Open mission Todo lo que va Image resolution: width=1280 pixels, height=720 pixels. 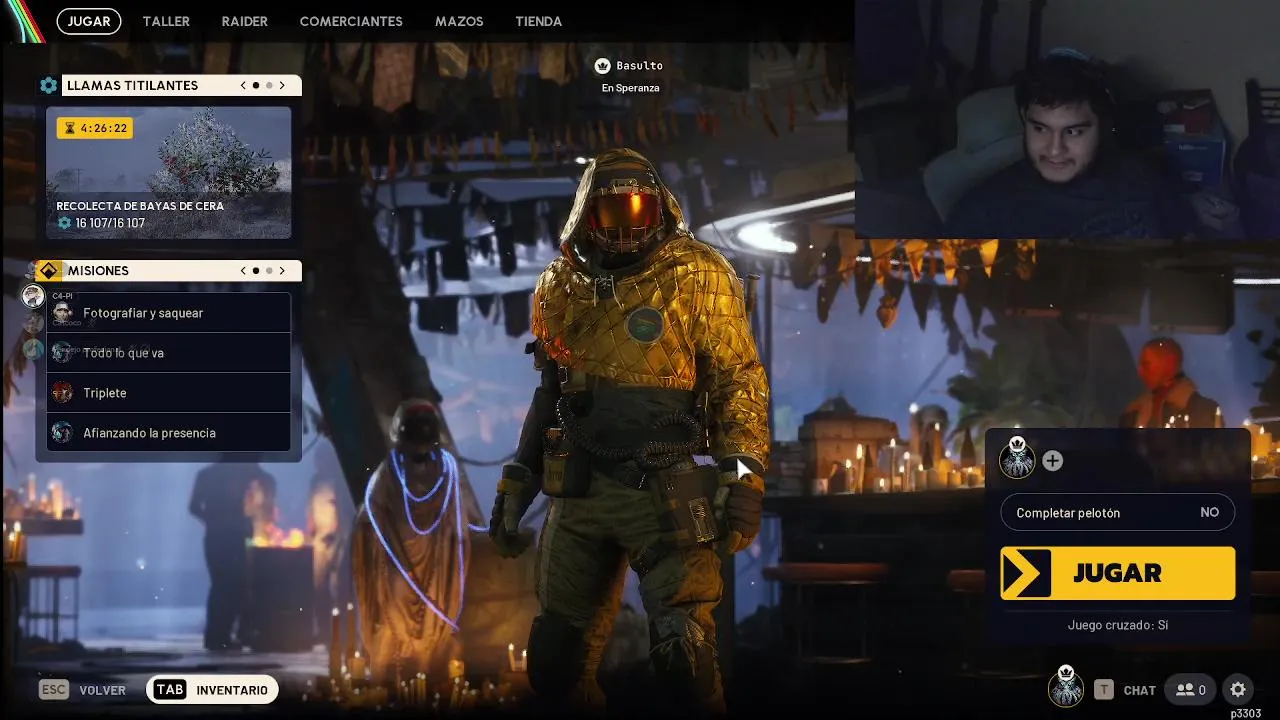(x=168, y=353)
